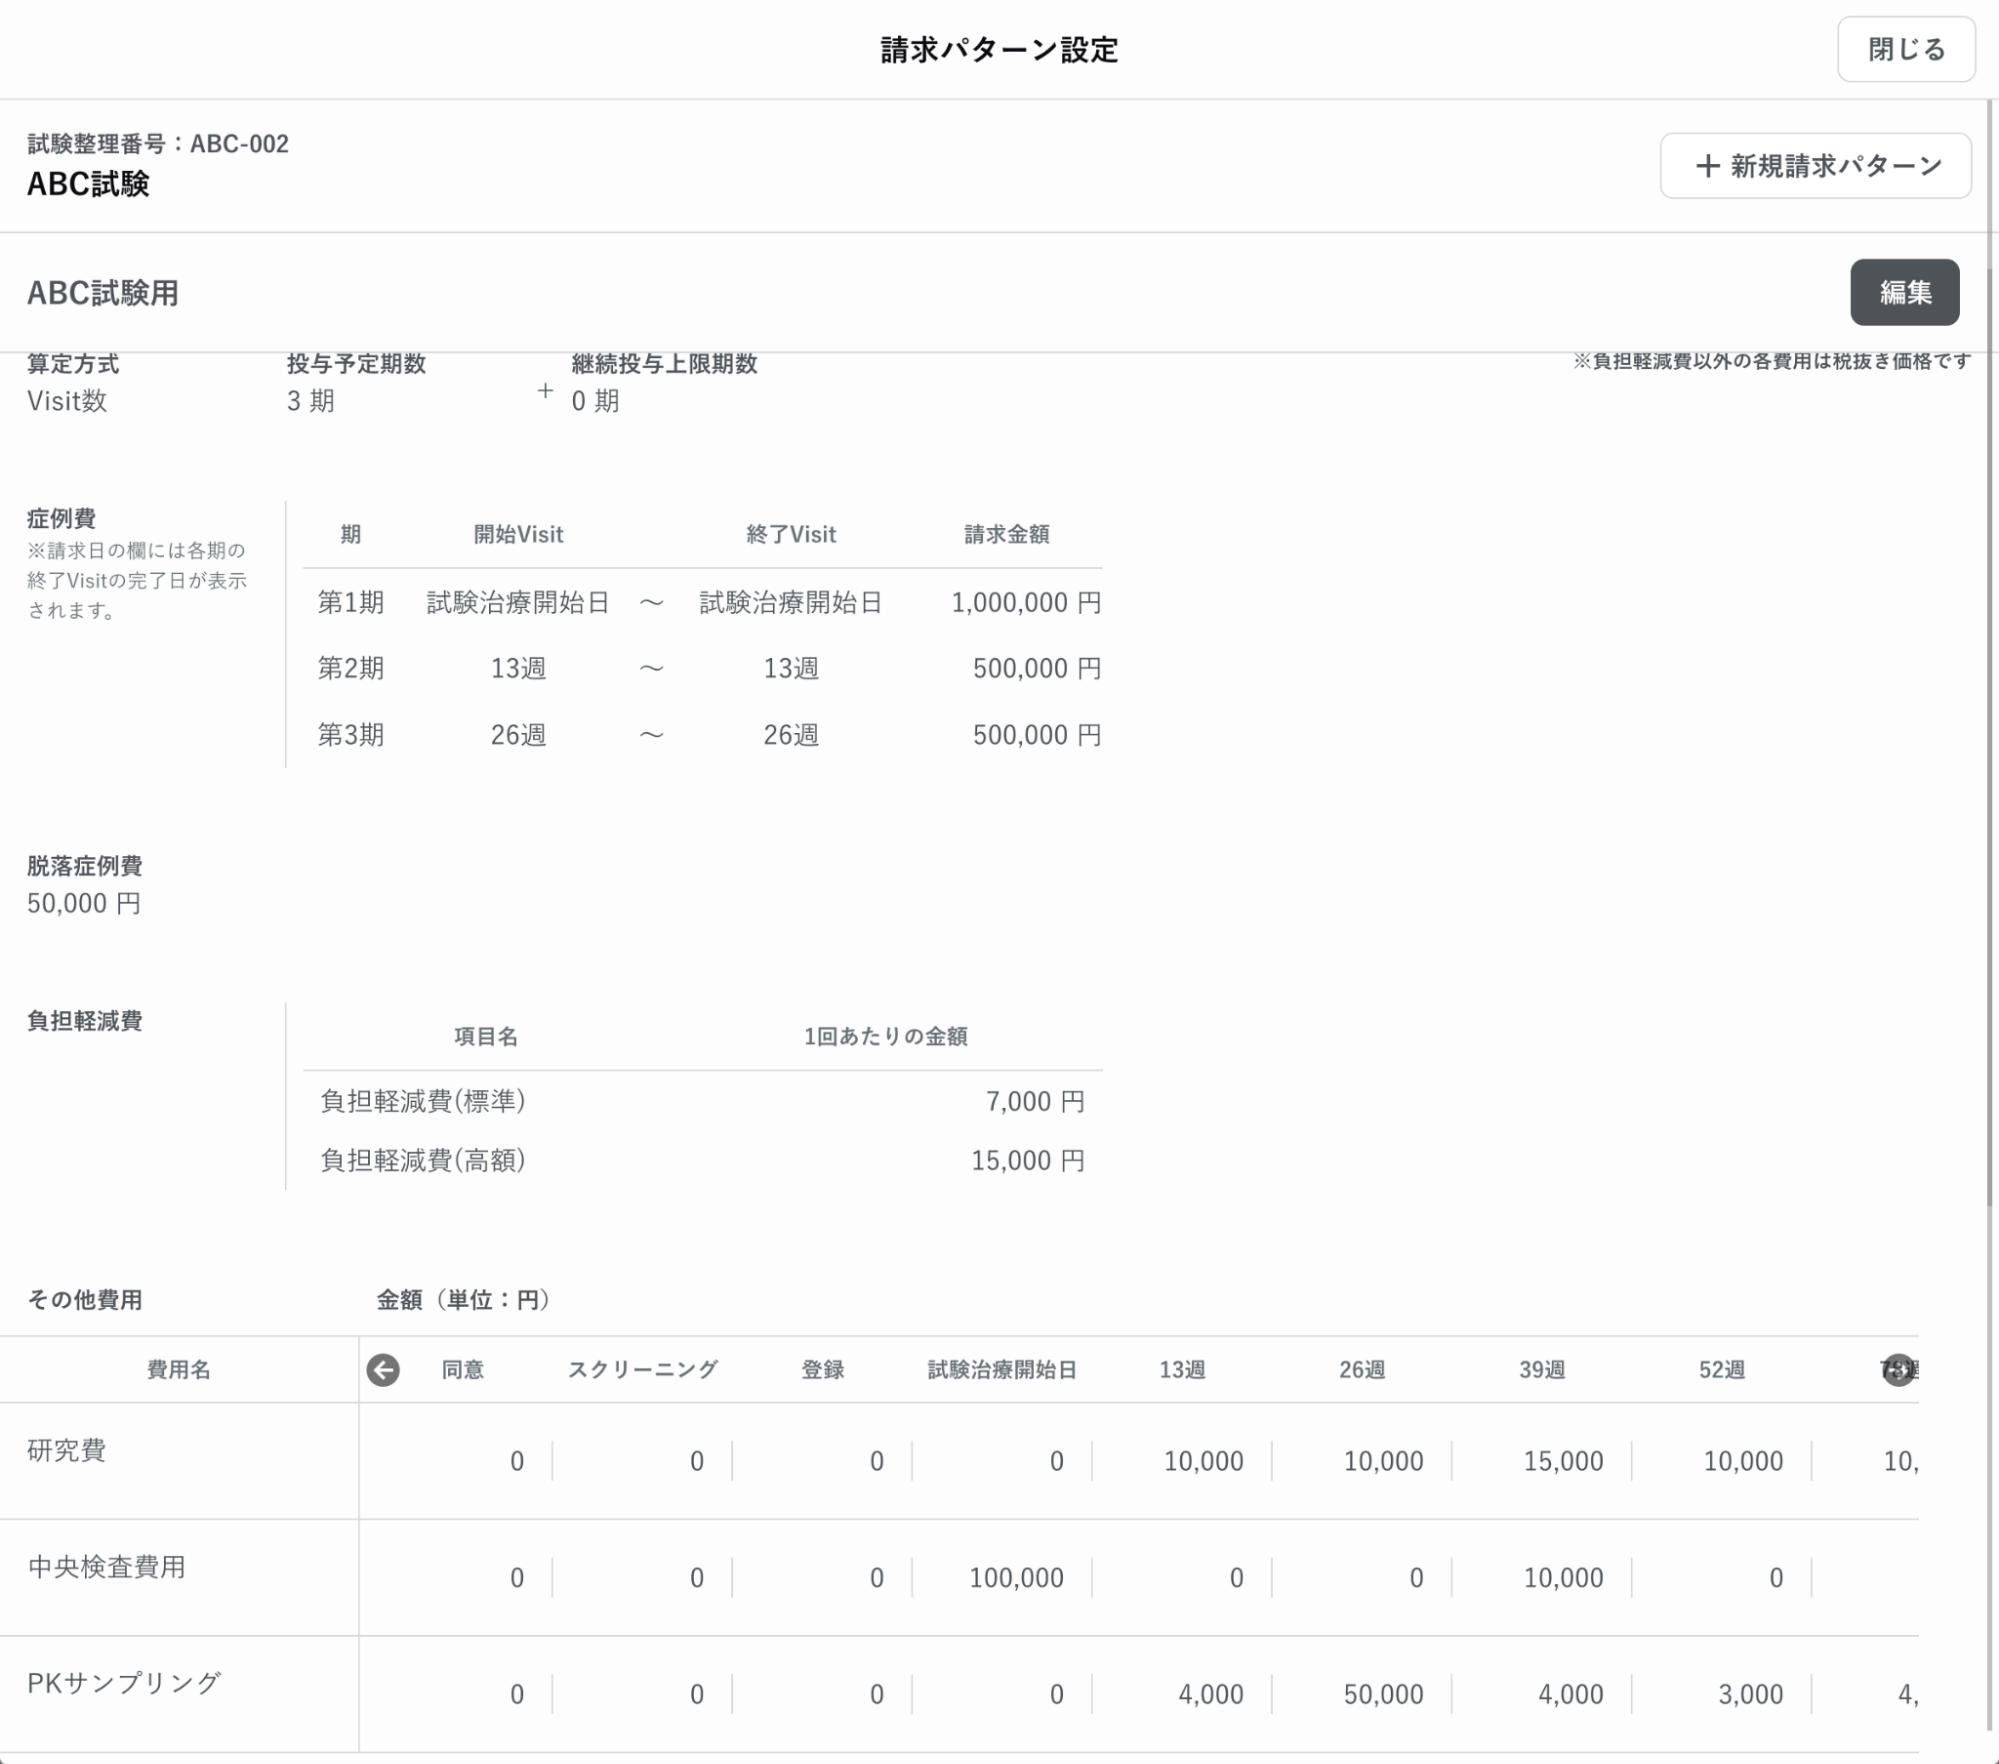This screenshot has width=1999, height=1764.
Task: Select the 研究費 row label
Action: coord(67,1450)
